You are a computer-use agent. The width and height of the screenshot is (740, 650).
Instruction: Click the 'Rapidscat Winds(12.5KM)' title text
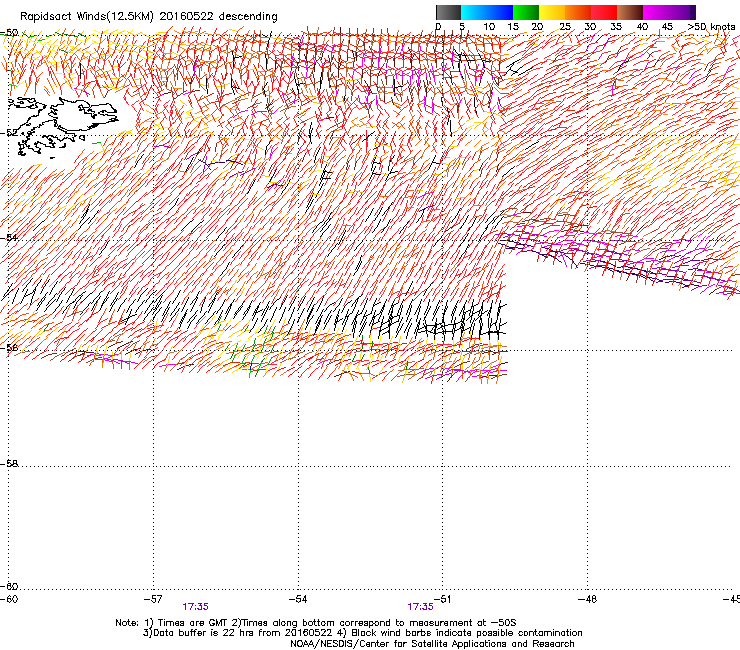(87, 17)
